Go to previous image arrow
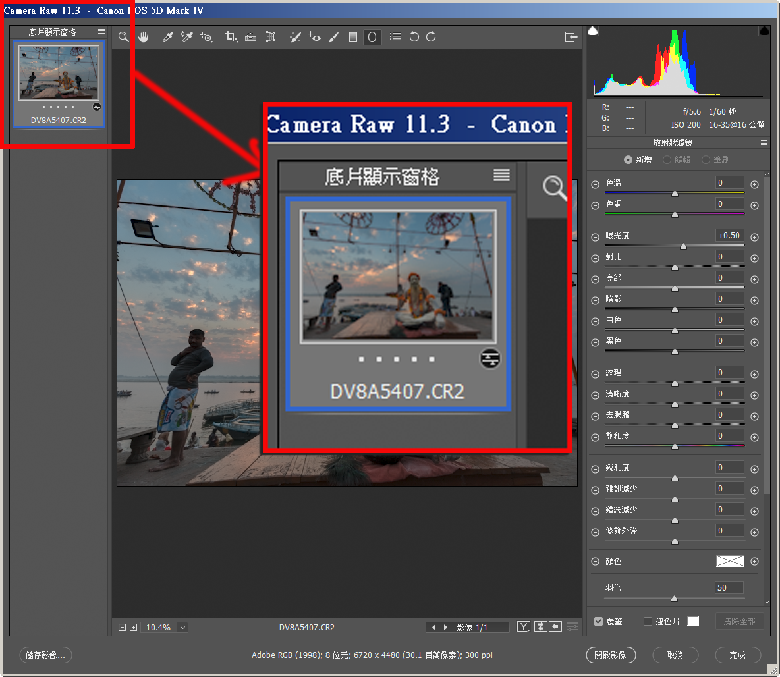This screenshot has height=677, width=780. click(x=433, y=627)
